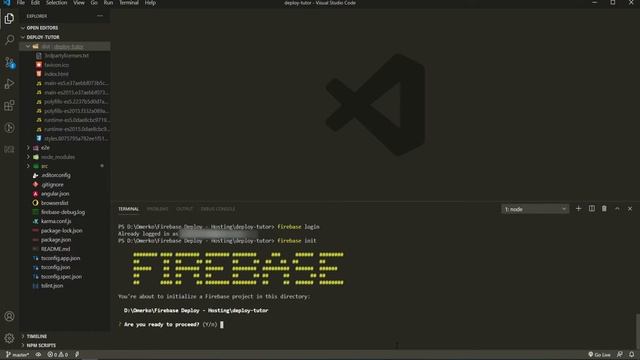Switch to the TERMINAL panel tab
This screenshot has width=640, height=360.
click(129, 209)
